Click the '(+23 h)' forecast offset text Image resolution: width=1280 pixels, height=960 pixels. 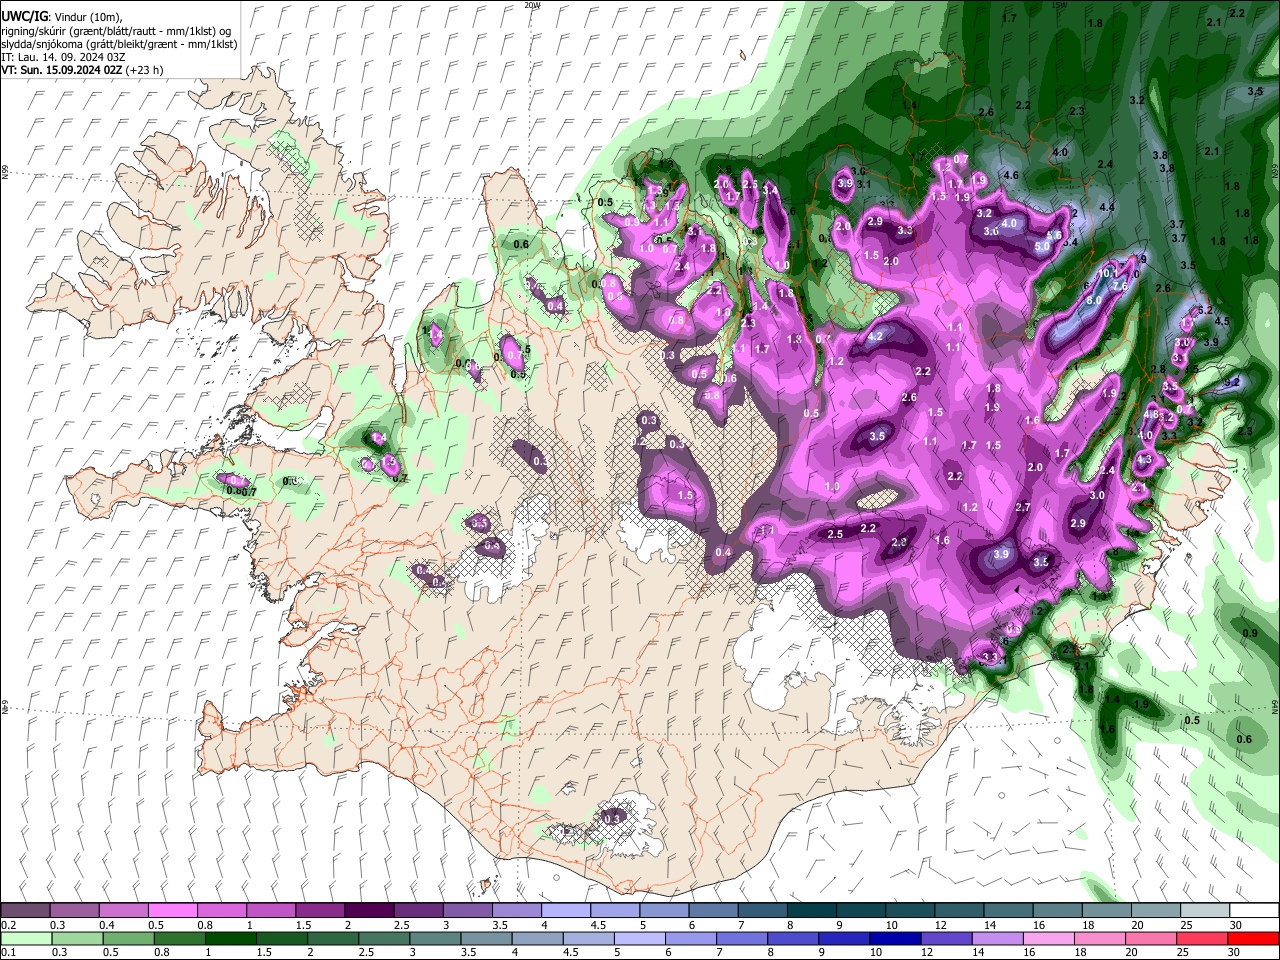tap(146, 70)
